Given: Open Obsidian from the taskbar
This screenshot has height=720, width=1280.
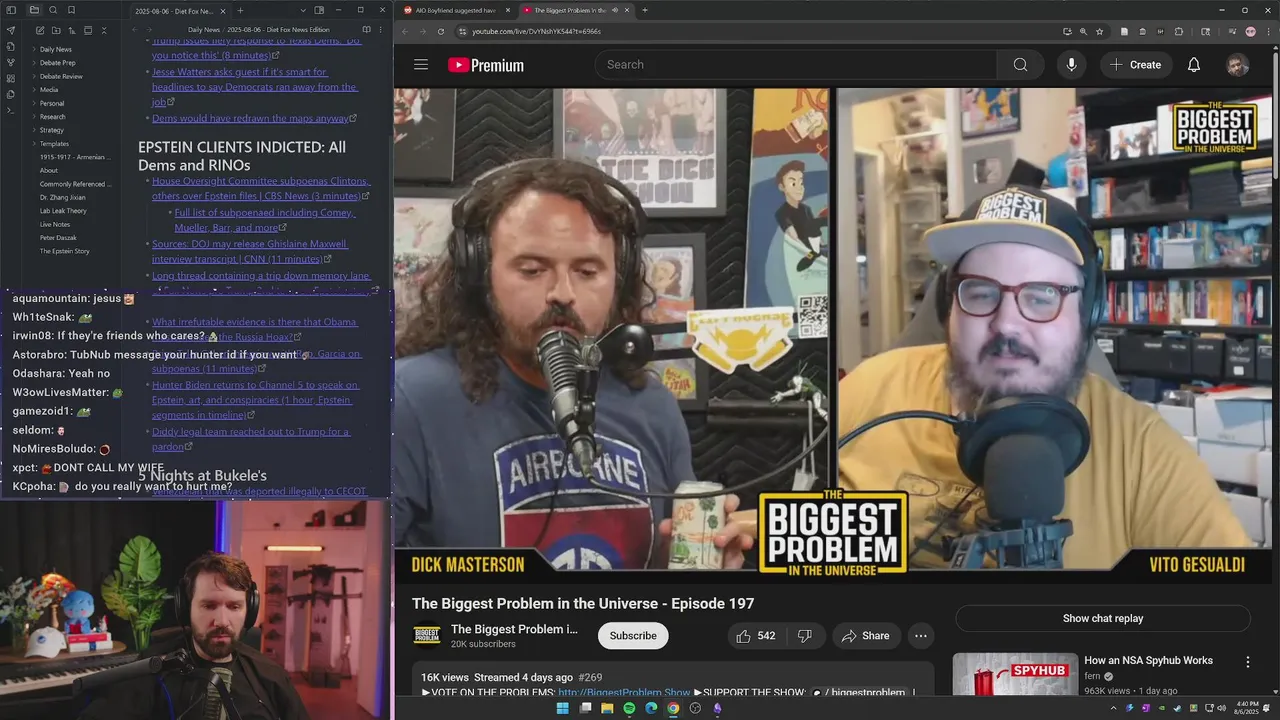Looking at the screenshot, I should 717,708.
